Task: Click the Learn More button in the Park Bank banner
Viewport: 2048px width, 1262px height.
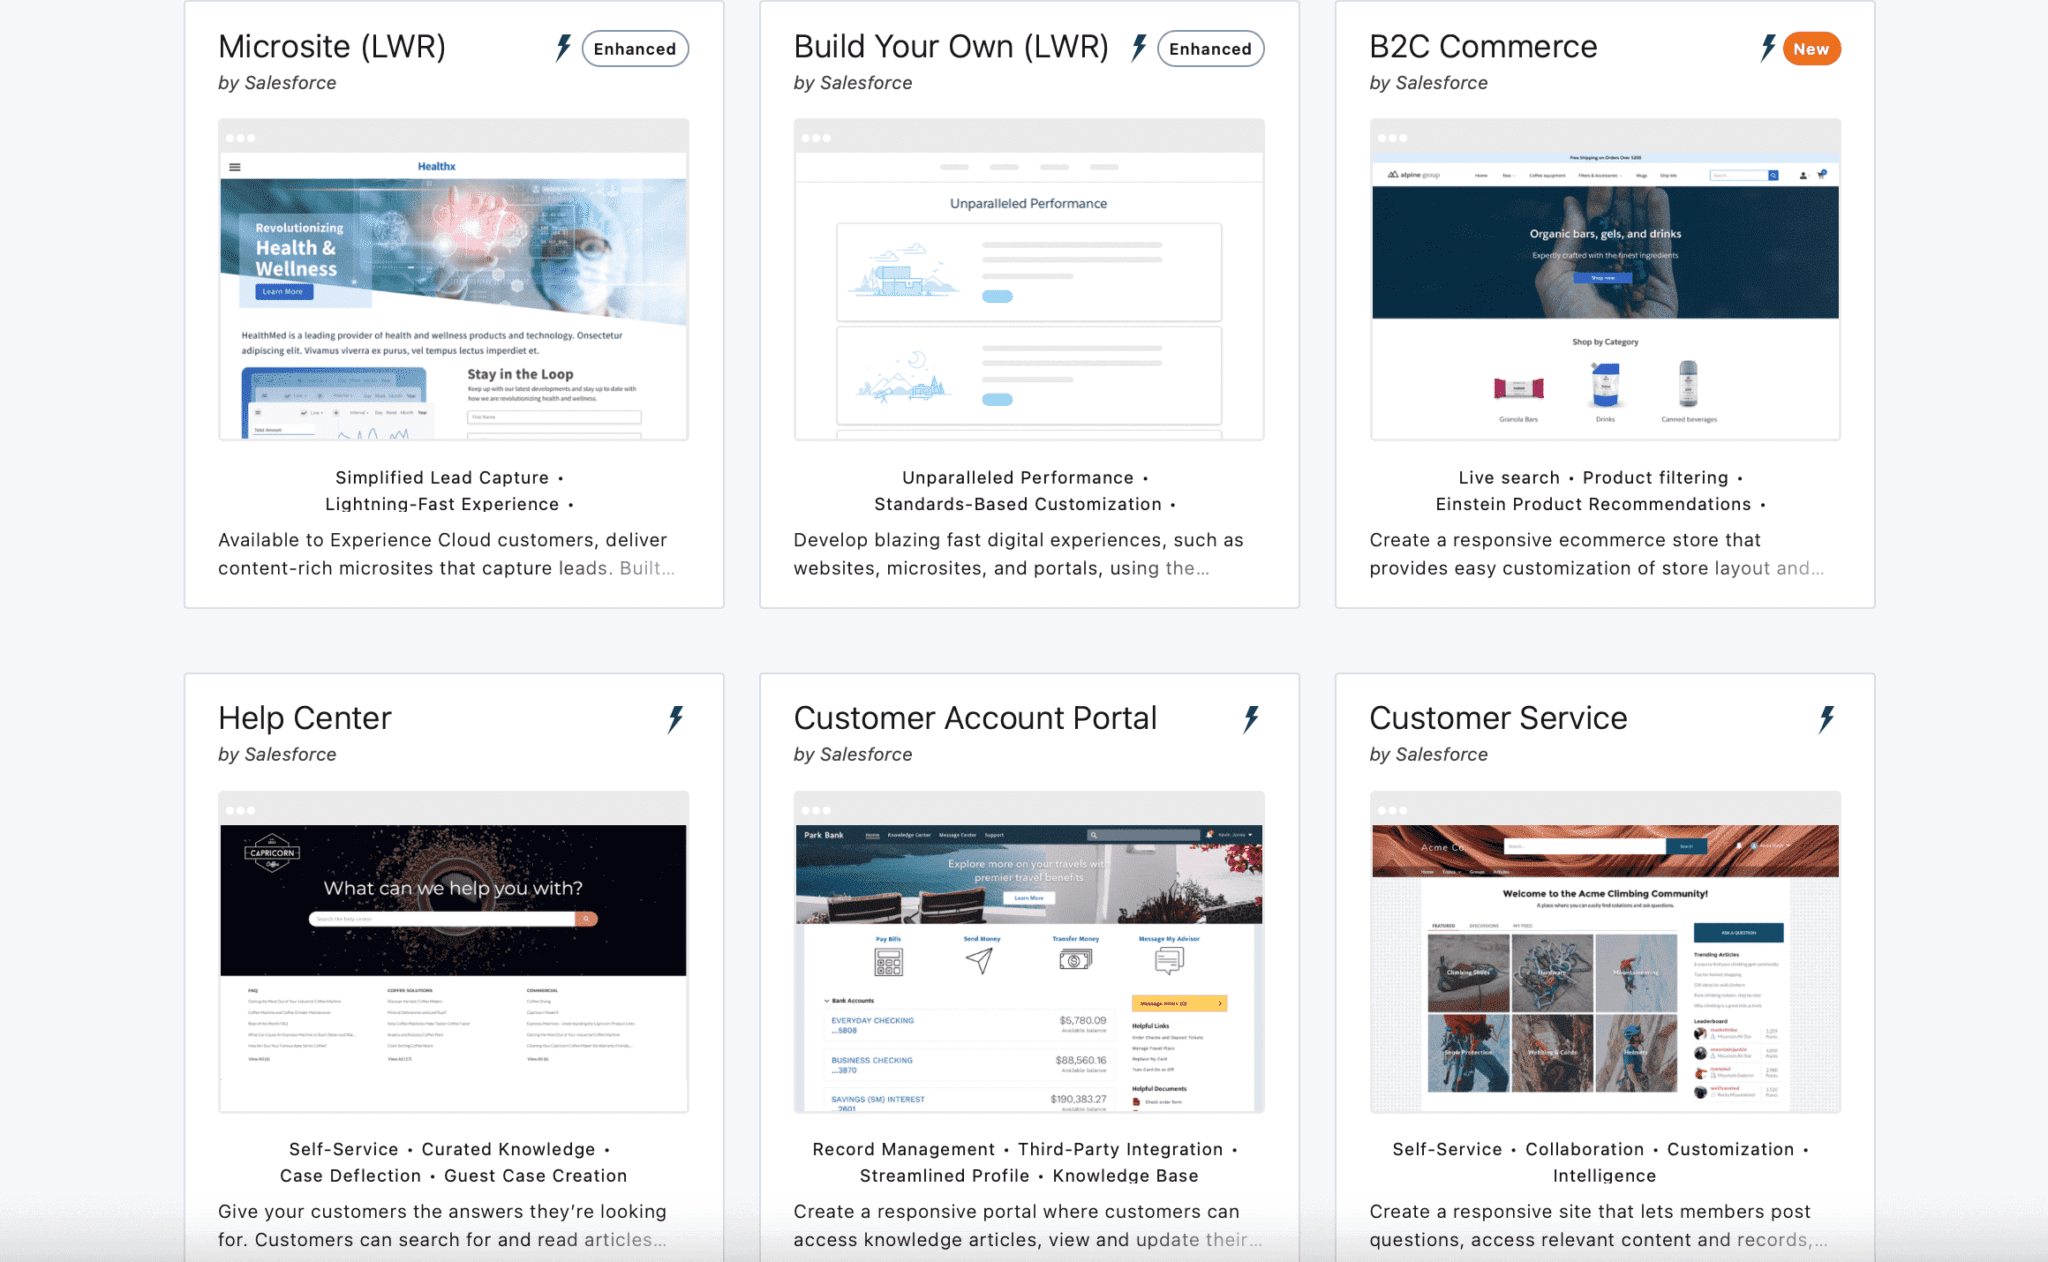Action: (1029, 898)
